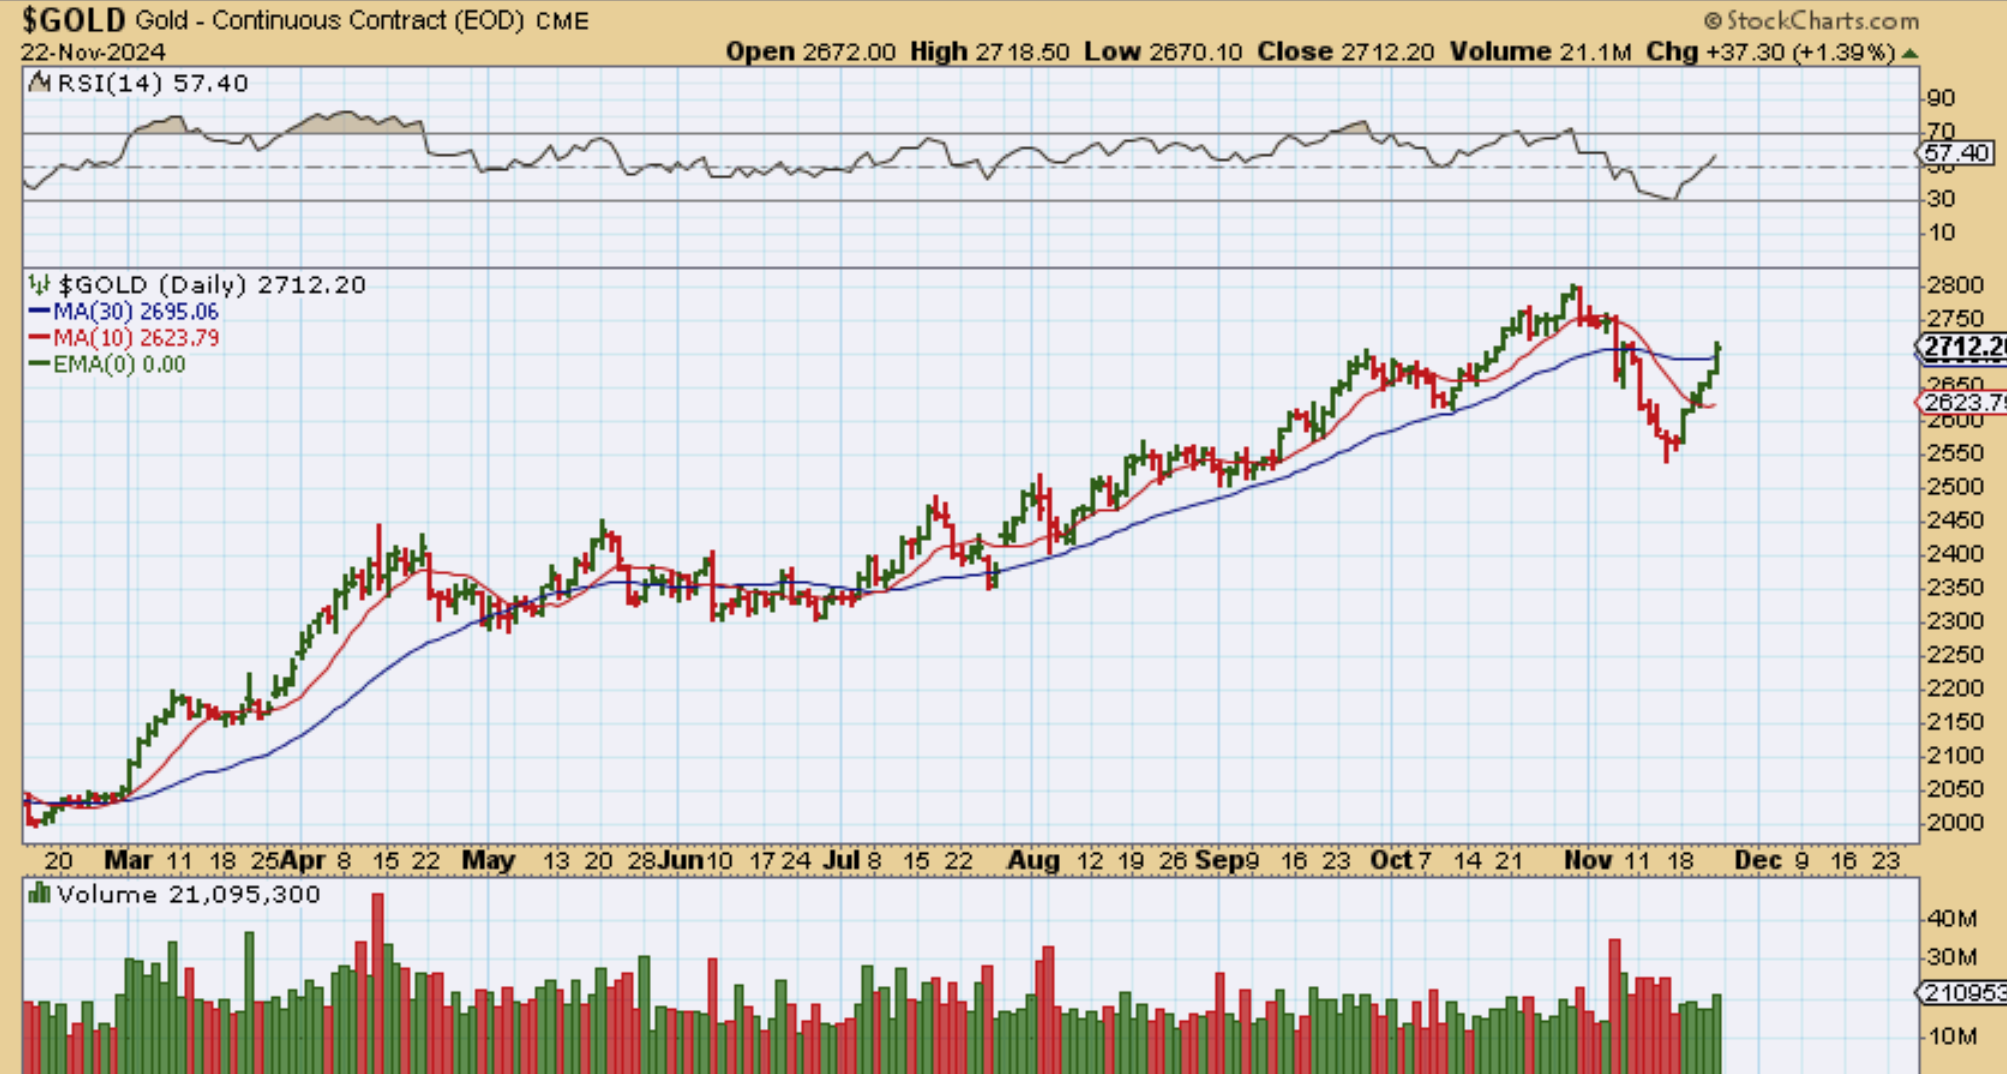Select the 22-Nov-2024 date label
This screenshot has width=2007, height=1074.
pyautogui.click(x=93, y=52)
